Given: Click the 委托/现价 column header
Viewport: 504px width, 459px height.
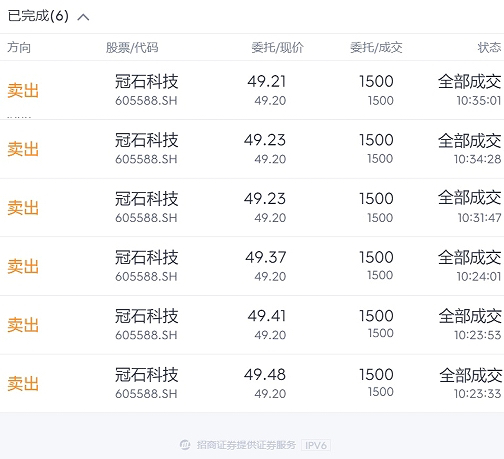Looking at the screenshot, I should tap(277, 48).
